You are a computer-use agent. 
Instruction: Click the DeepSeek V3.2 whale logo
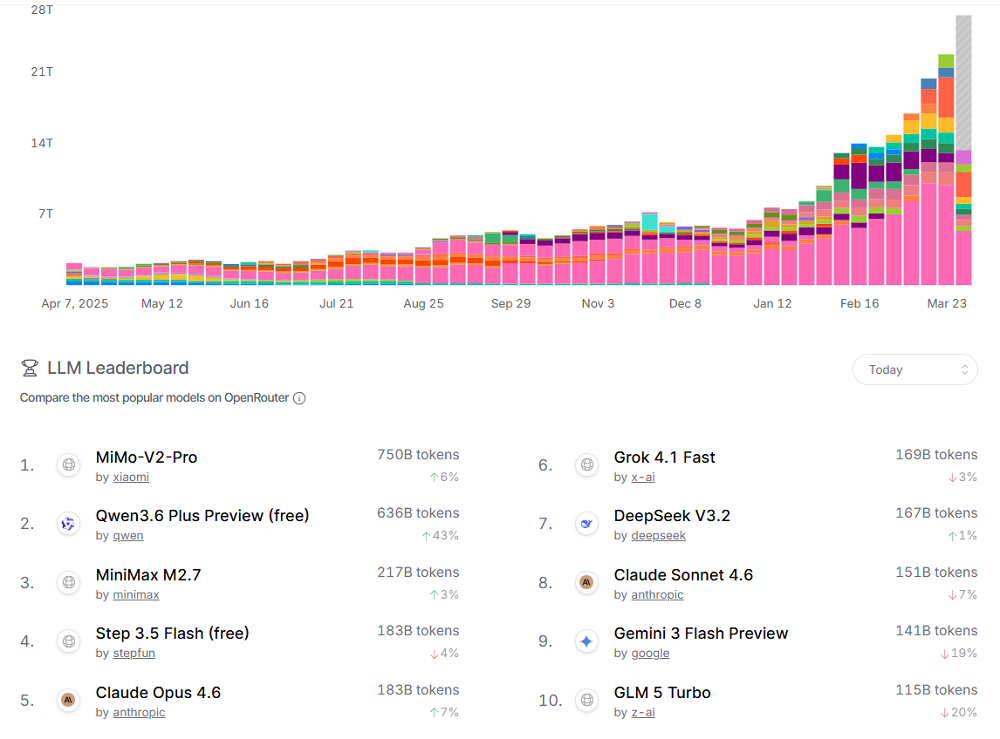click(586, 524)
